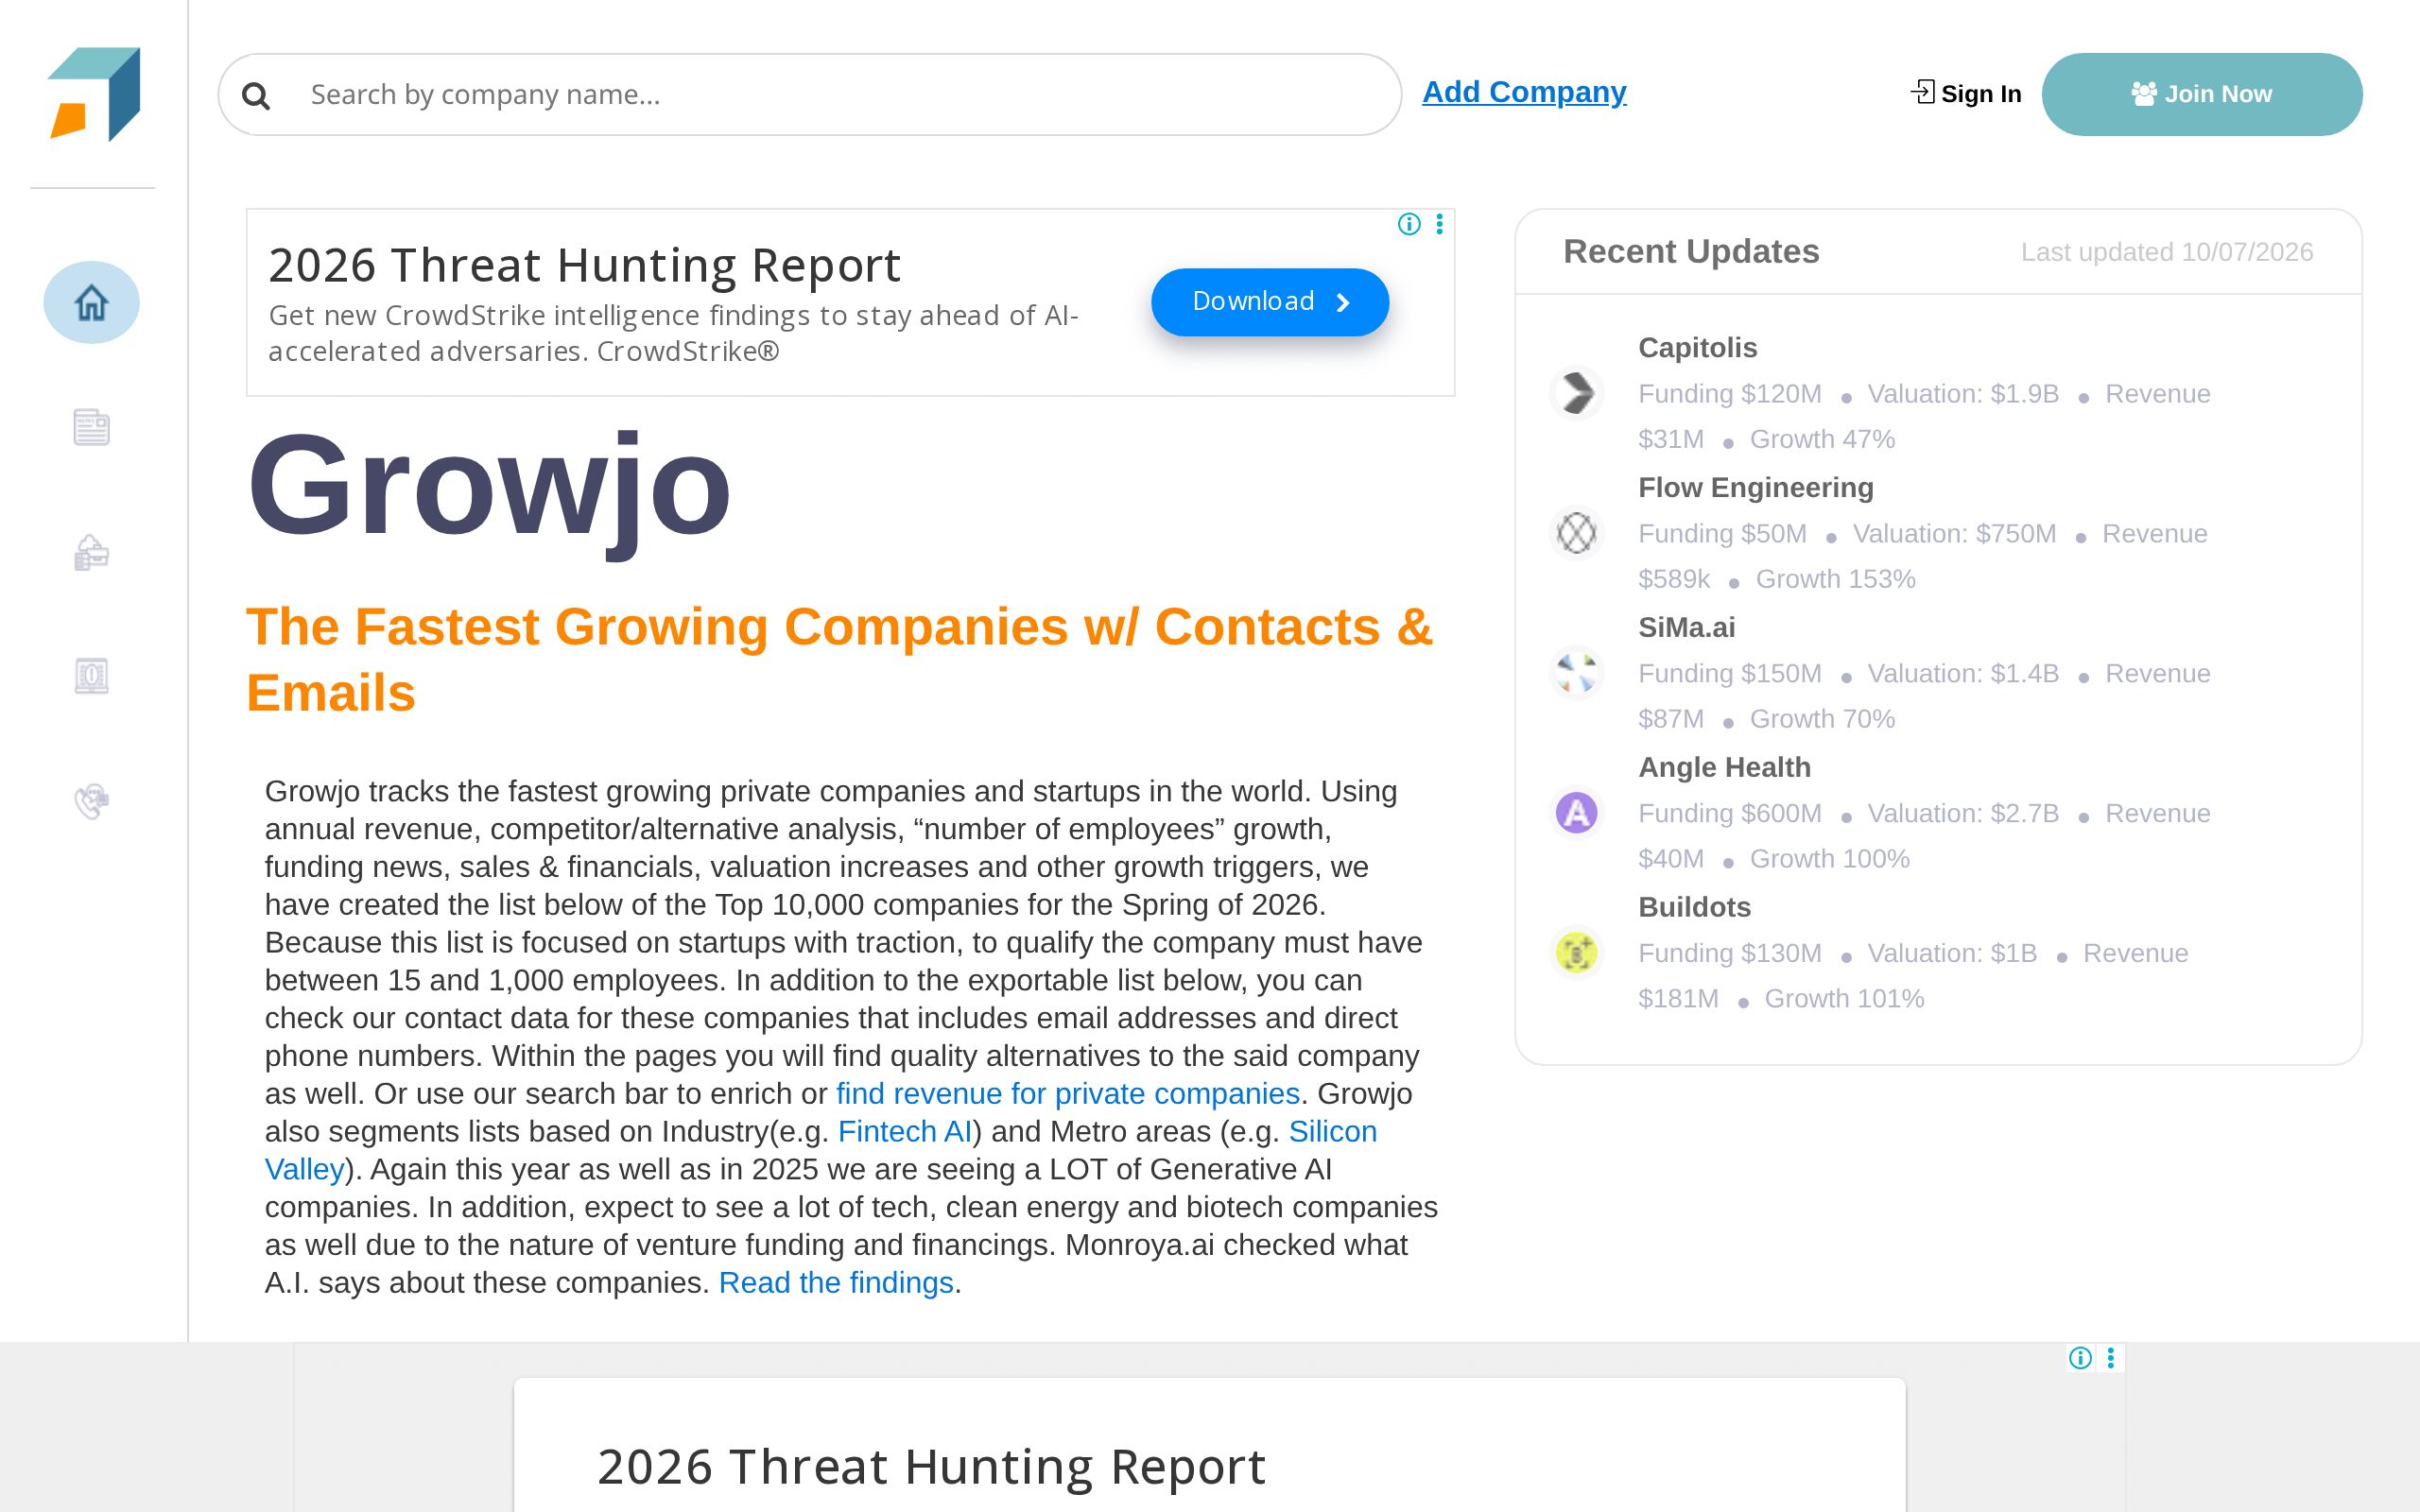2420x1512 pixels.
Task: Click the SiMa.ai company logo
Action: point(1577,672)
